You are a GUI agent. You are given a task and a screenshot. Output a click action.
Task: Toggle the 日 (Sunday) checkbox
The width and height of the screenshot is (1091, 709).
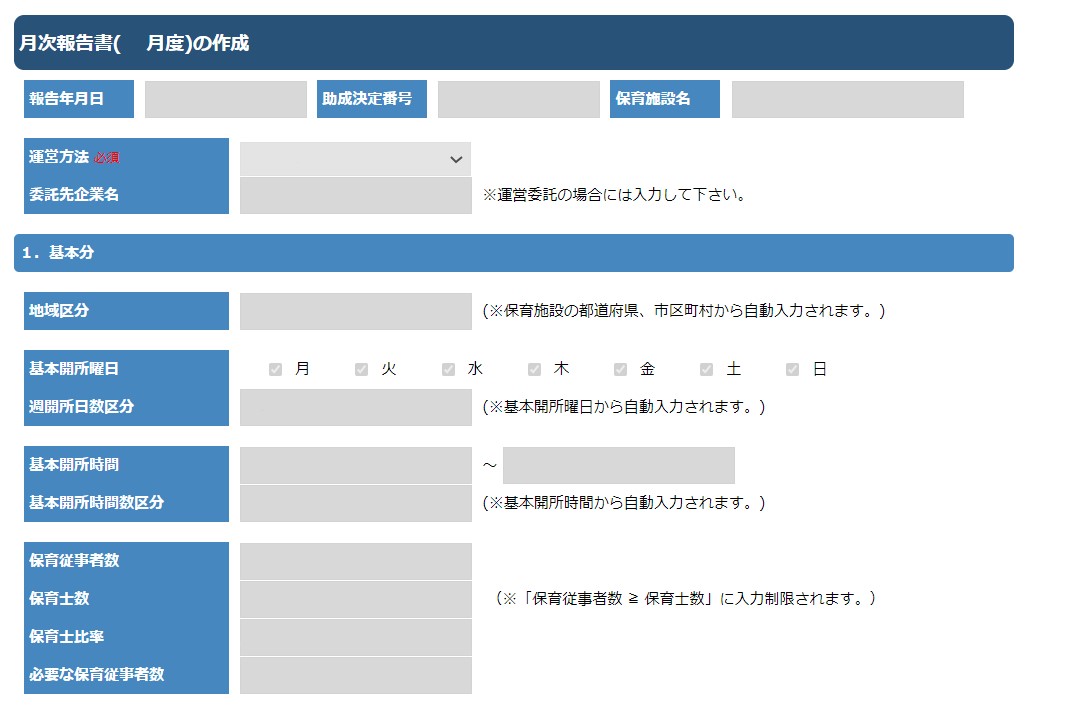point(793,370)
